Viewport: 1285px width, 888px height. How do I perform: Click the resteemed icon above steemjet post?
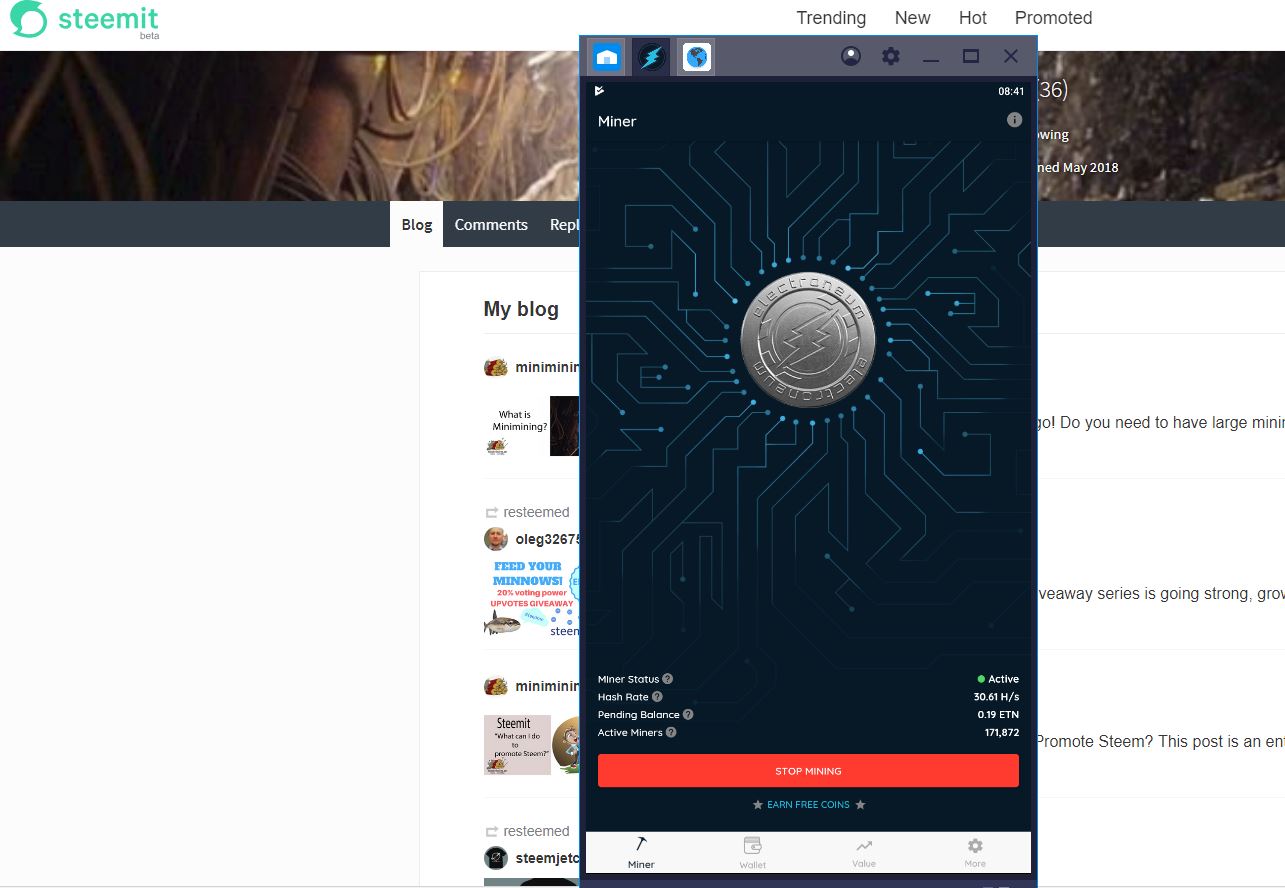tap(491, 832)
